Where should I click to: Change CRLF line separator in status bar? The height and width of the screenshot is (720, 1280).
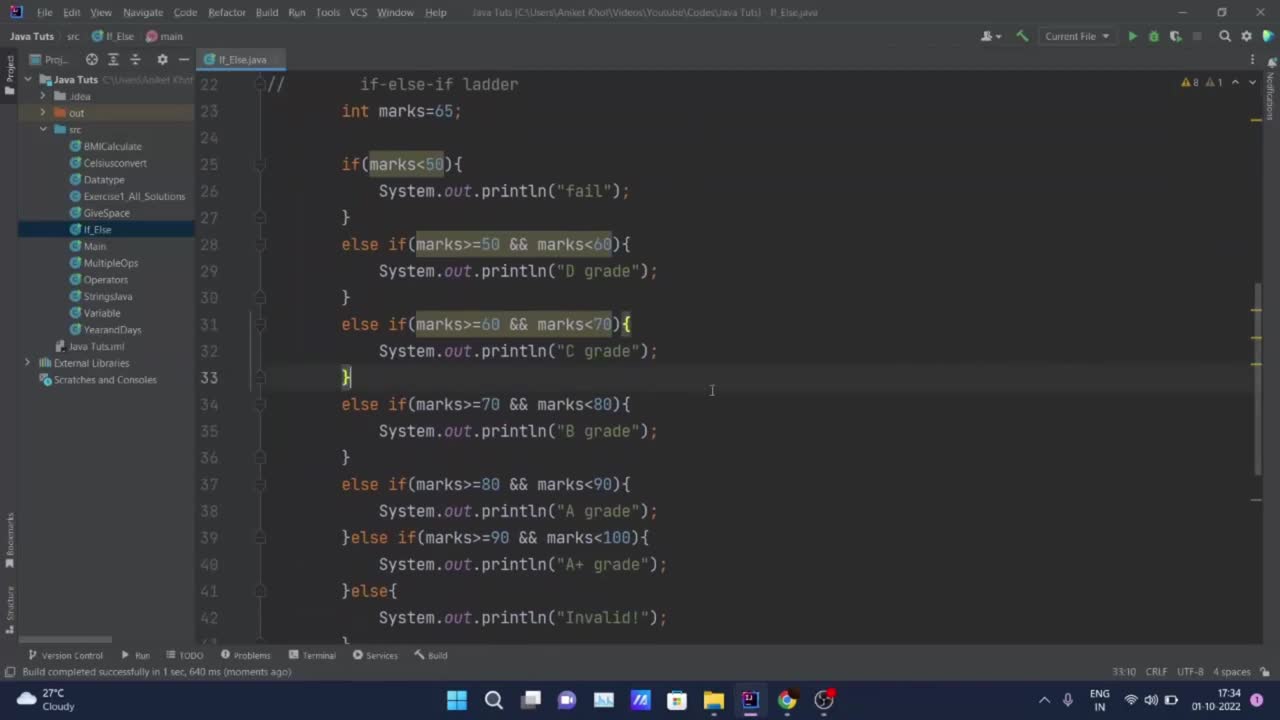1156,672
